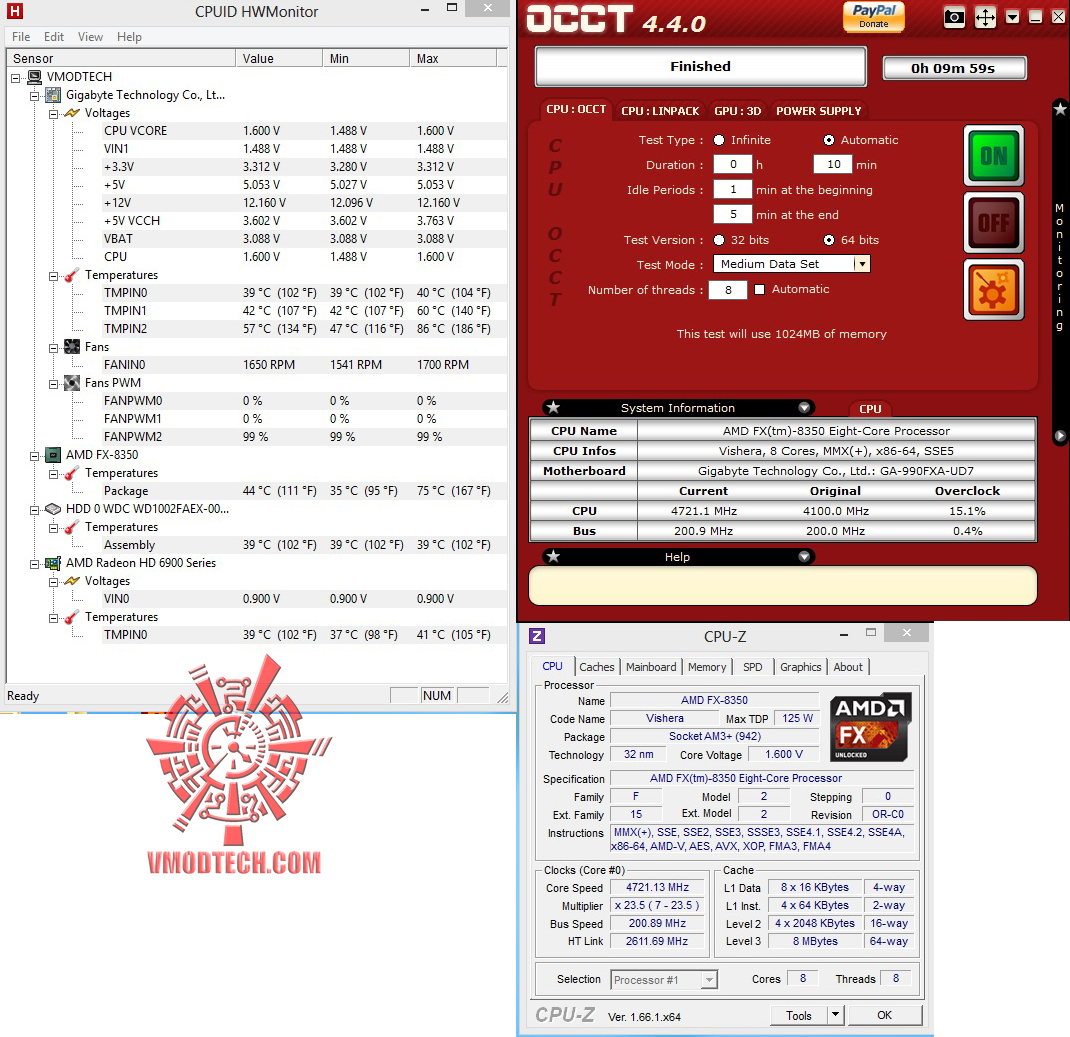Collapse the AMD FX-8350 tree node
The image size is (1070, 1037).
(34, 456)
